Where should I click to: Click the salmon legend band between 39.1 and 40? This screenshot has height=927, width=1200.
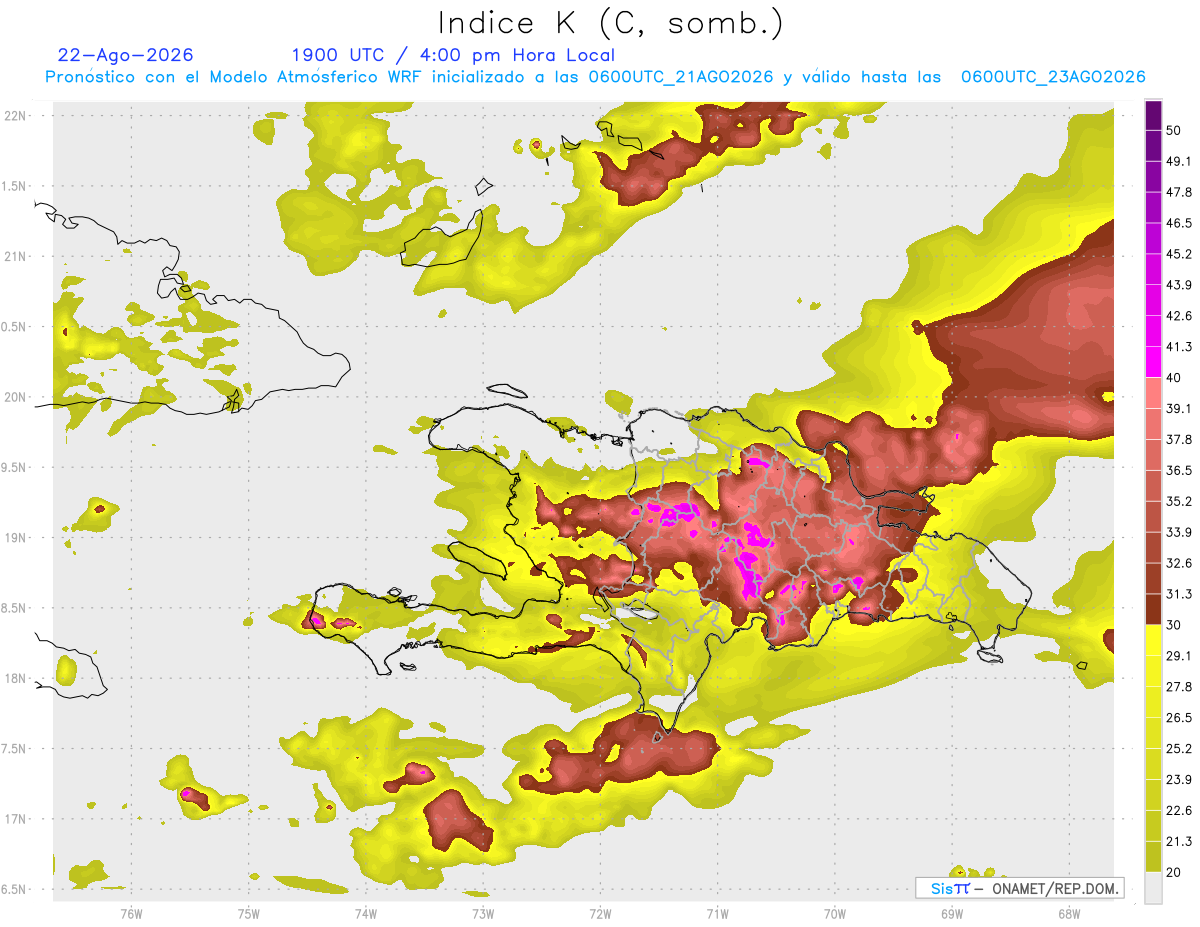point(1153,393)
